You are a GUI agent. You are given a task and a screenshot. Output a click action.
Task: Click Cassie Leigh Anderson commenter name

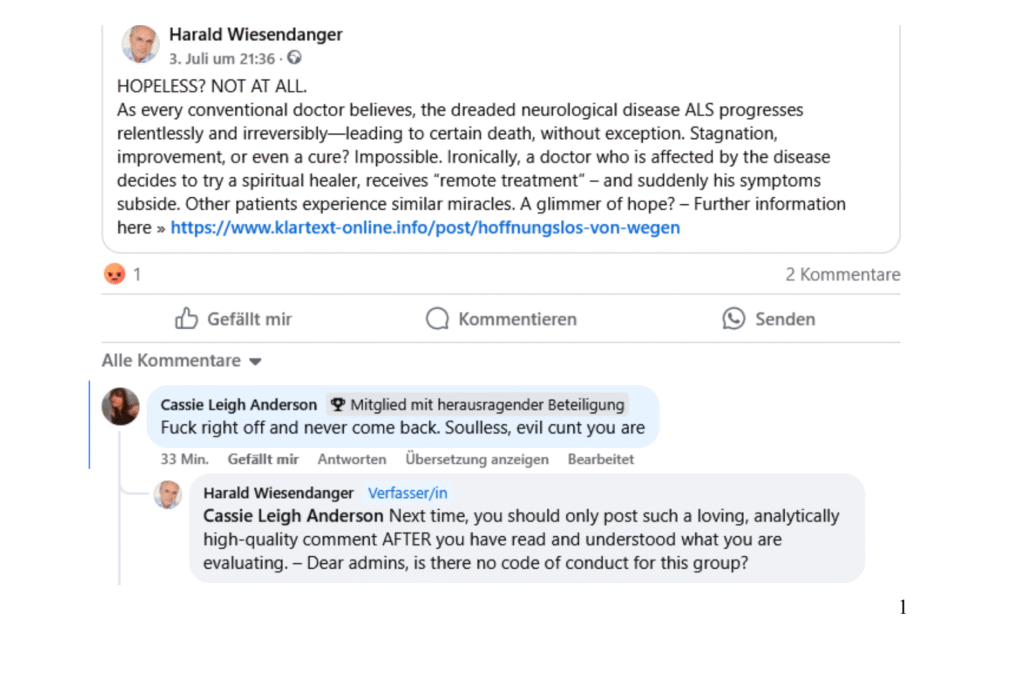(x=239, y=405)
